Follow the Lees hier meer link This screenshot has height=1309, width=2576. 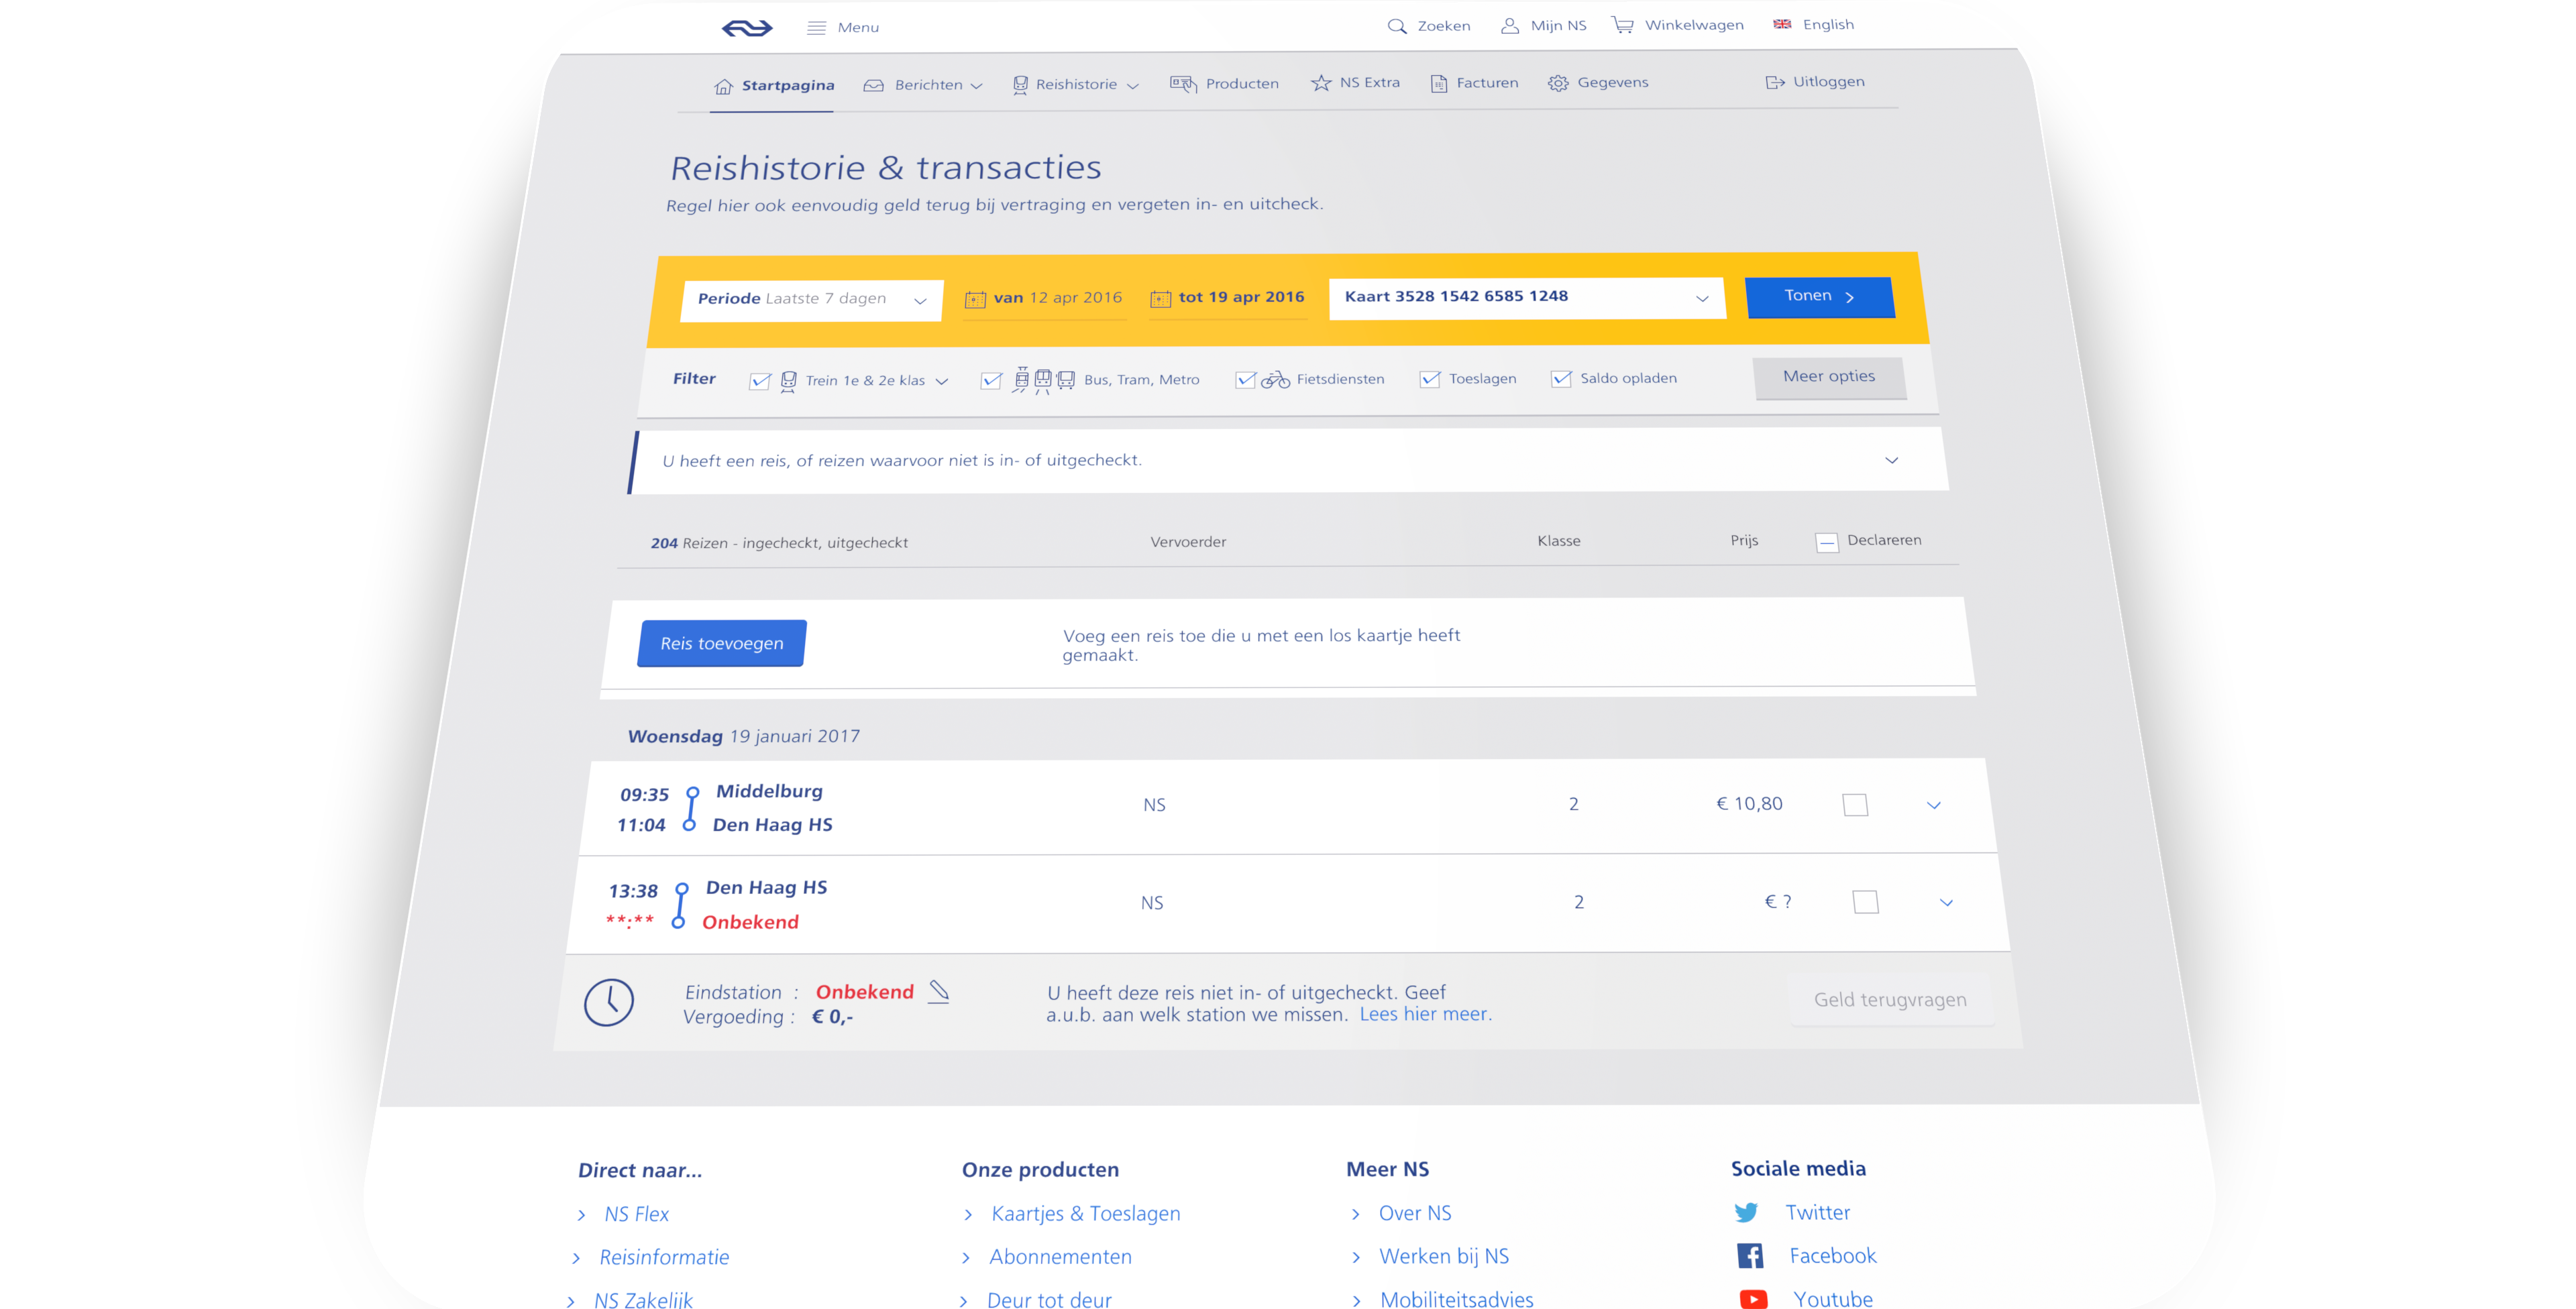(1424, 1014)
